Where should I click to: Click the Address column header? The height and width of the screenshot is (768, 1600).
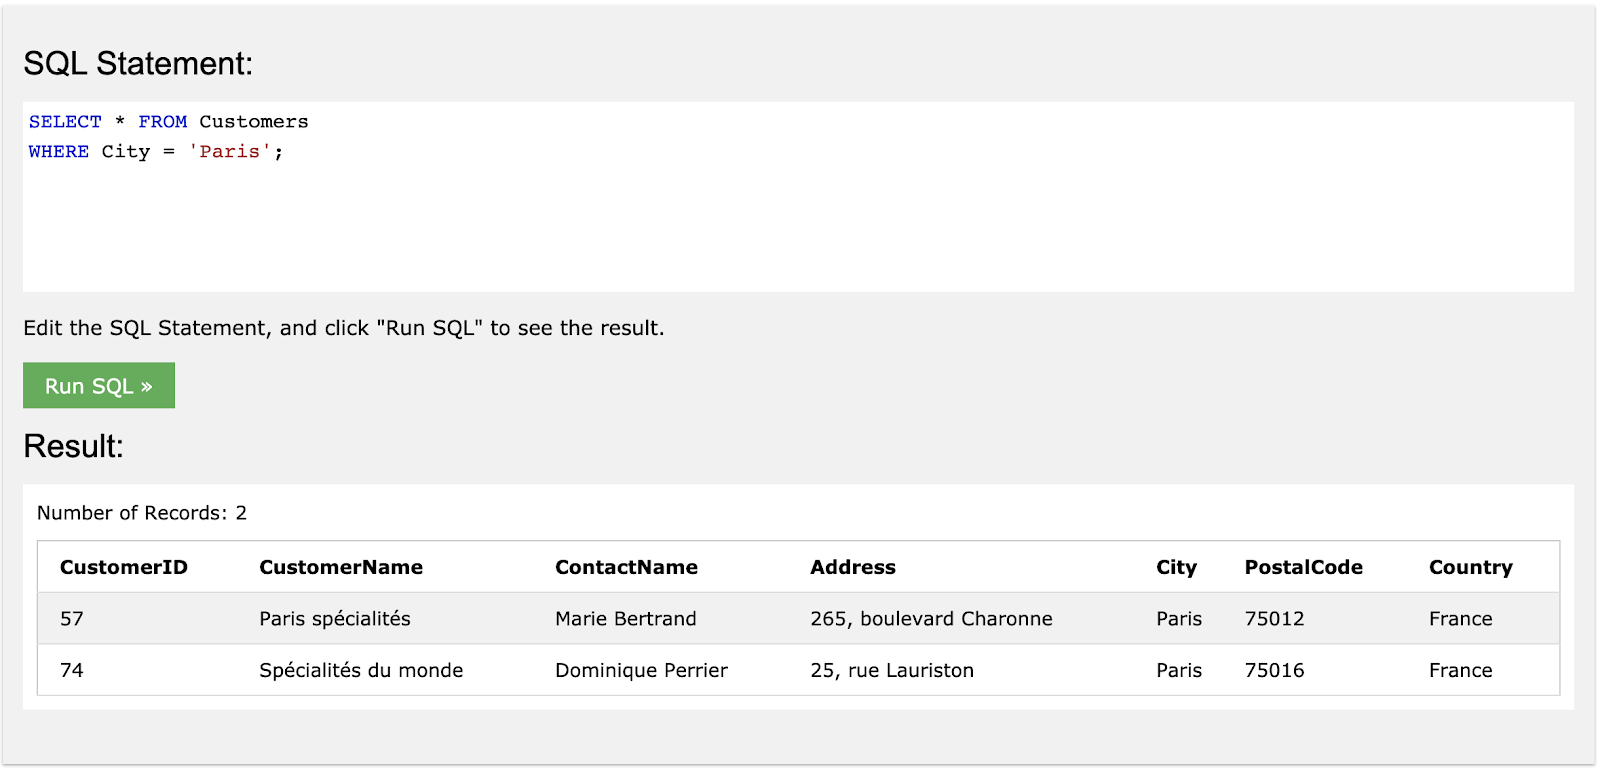coord(853,568)
